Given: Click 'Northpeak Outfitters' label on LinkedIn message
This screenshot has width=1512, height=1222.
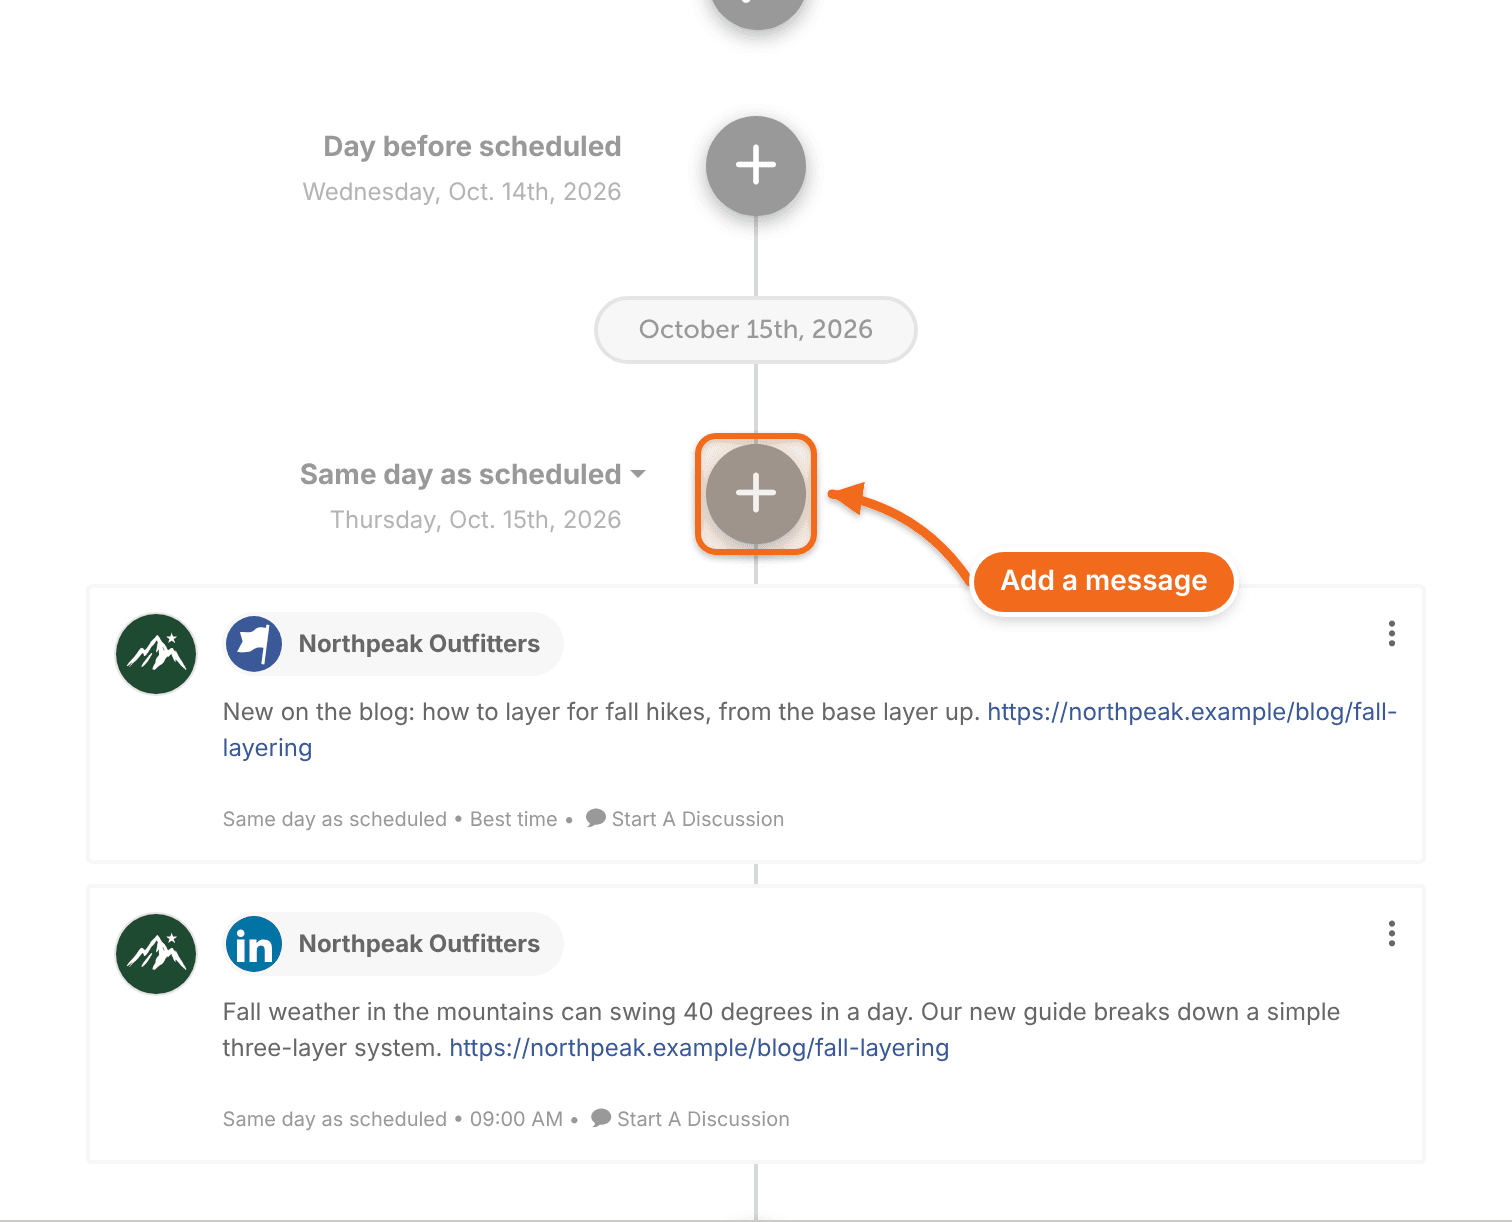Looking at the screenshot, I should 419,944.
